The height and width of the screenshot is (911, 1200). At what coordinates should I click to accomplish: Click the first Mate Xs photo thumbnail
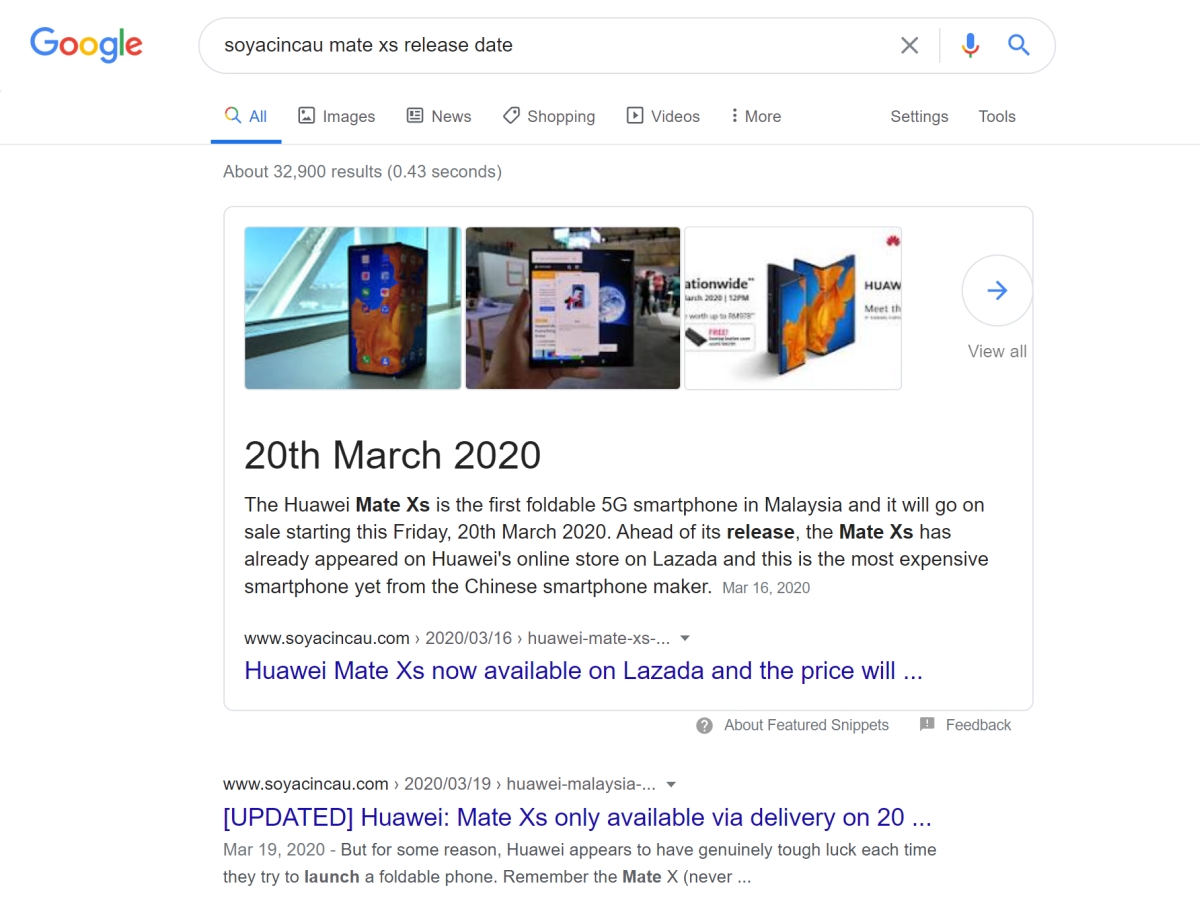(353, 308)
